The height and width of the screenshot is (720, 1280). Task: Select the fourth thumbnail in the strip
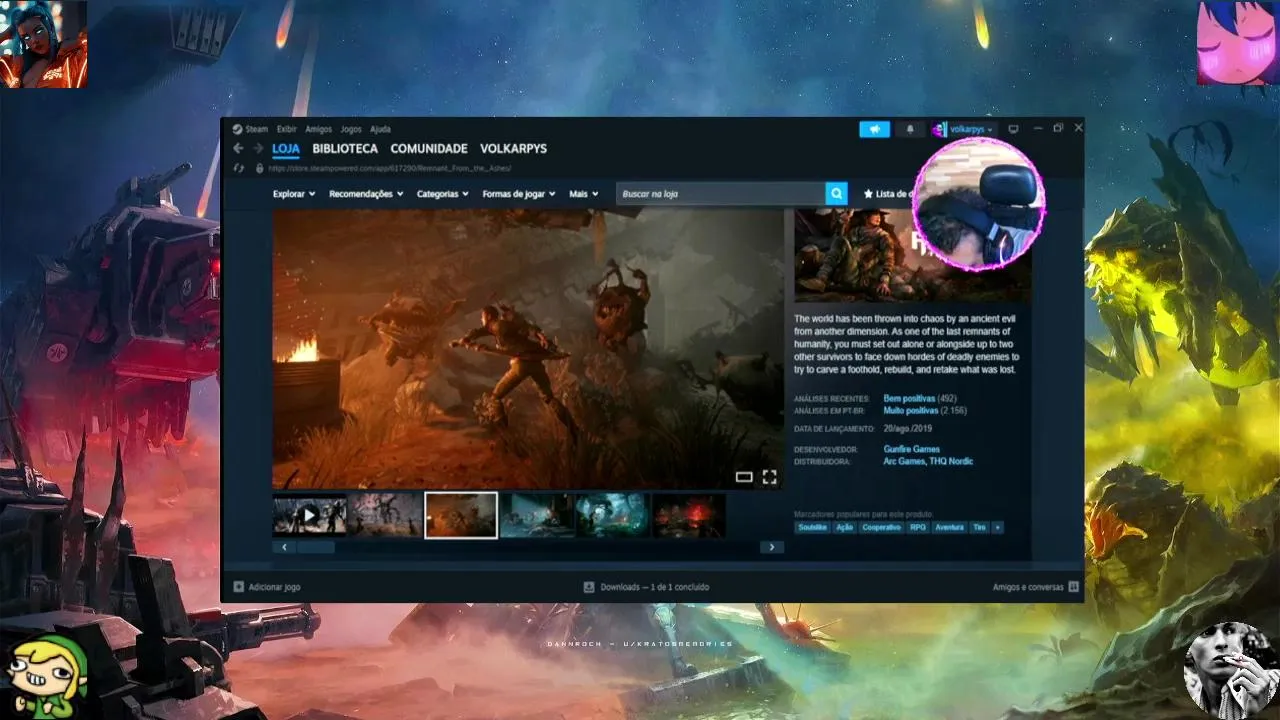pyautogui.click(x=537, y=515)
